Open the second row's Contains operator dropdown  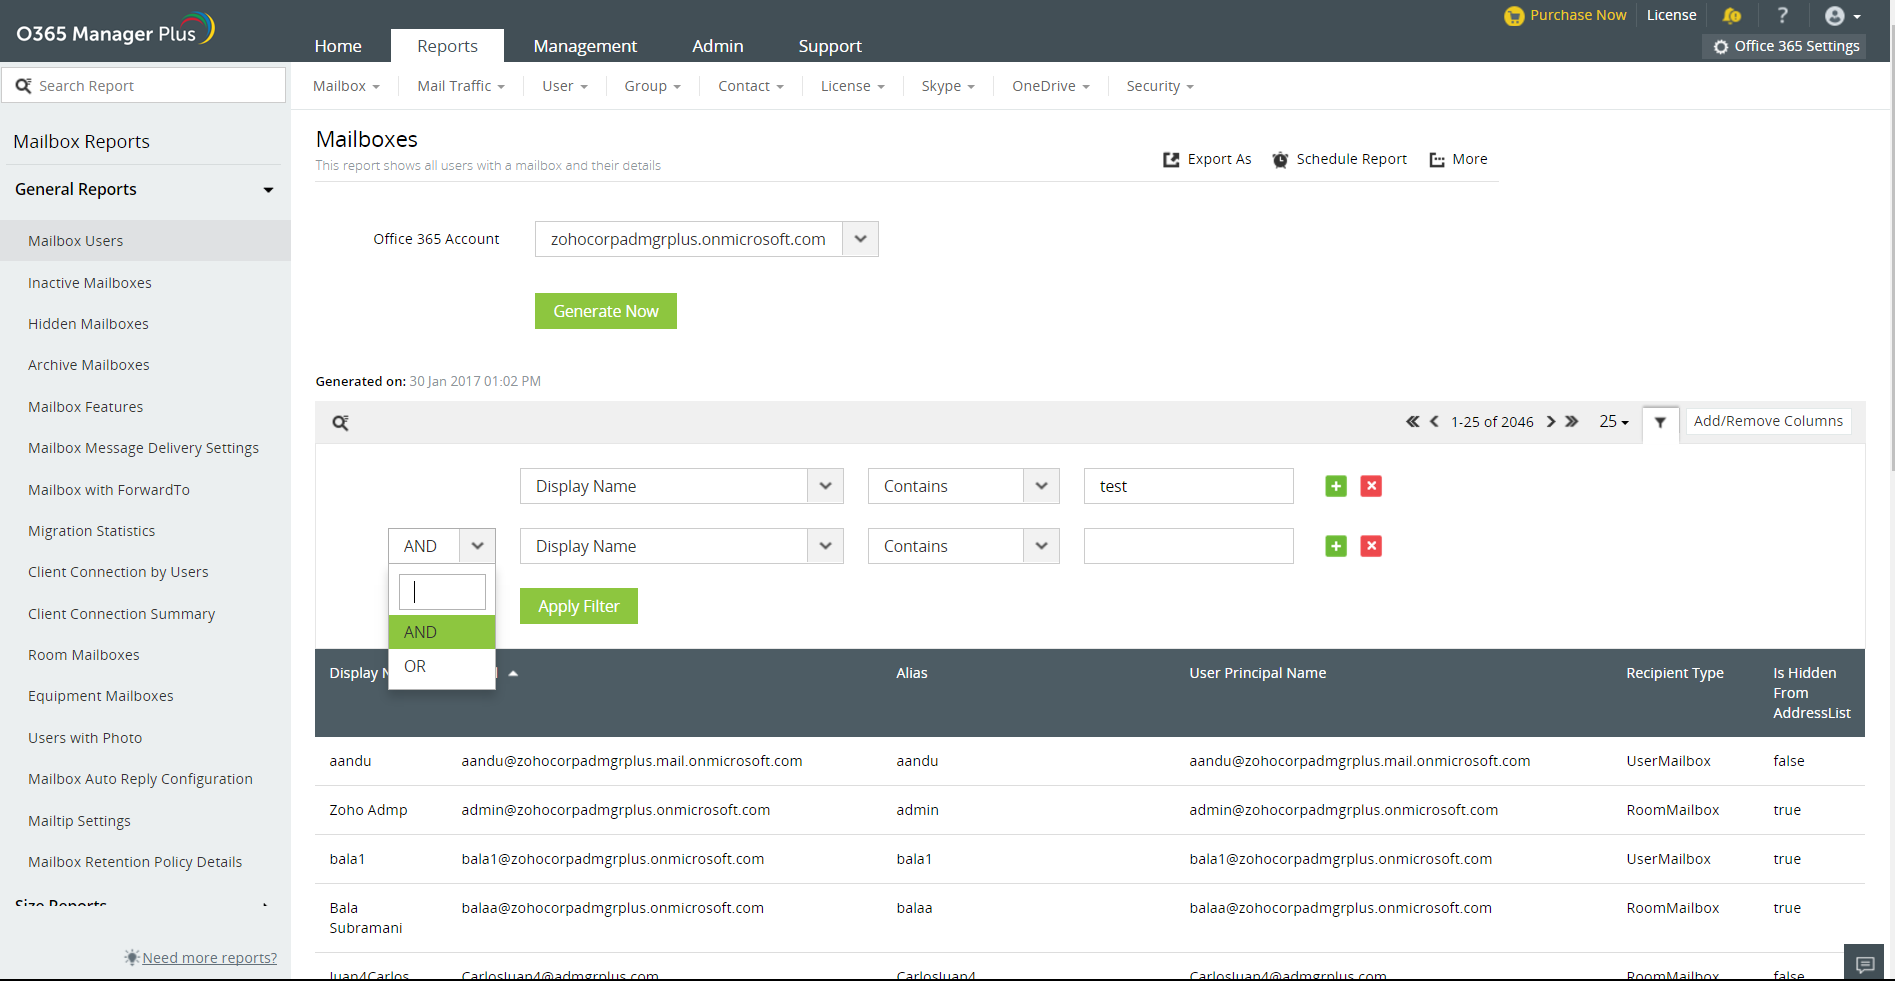pyautogui.click(x=1041, y=546)
